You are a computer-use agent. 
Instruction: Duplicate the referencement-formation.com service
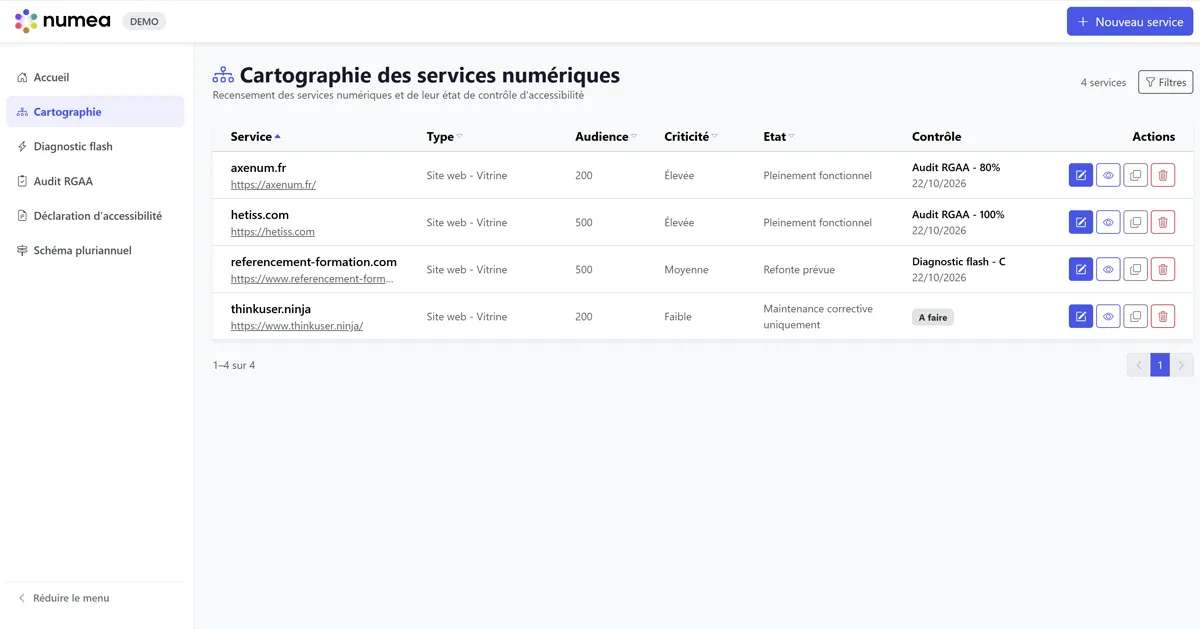point(1135,269)
